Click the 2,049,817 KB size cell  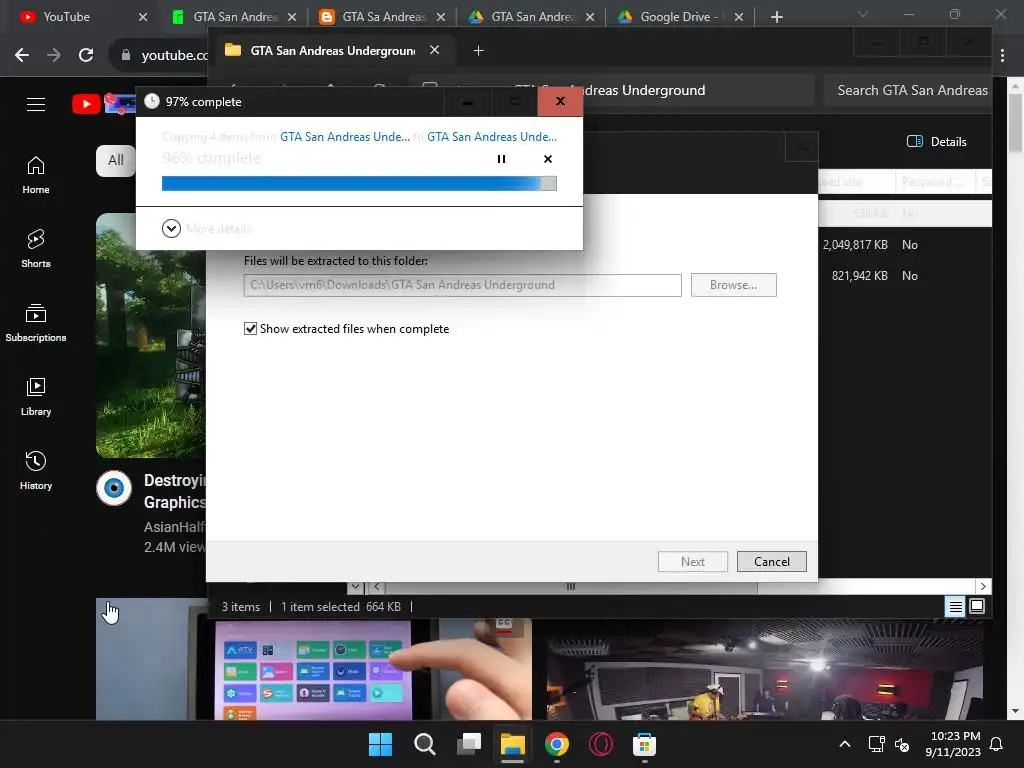tap(855, 245)
